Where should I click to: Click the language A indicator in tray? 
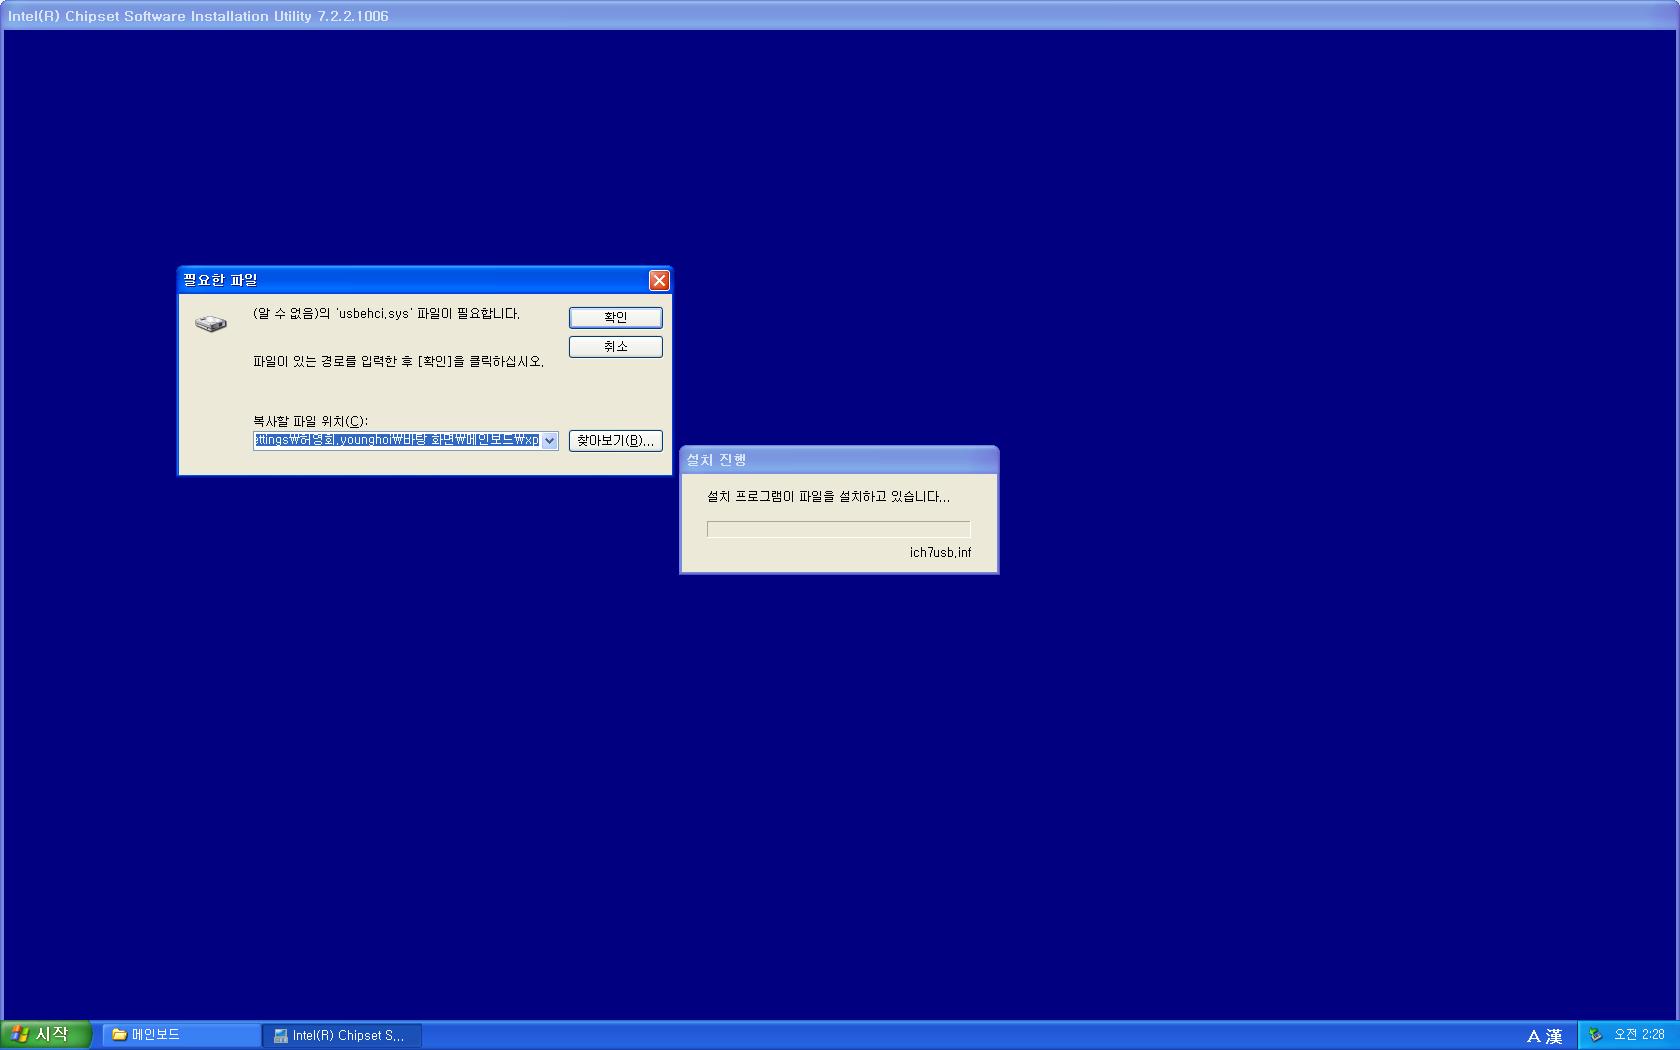pyautogui.click(x=1533, y=1036)
